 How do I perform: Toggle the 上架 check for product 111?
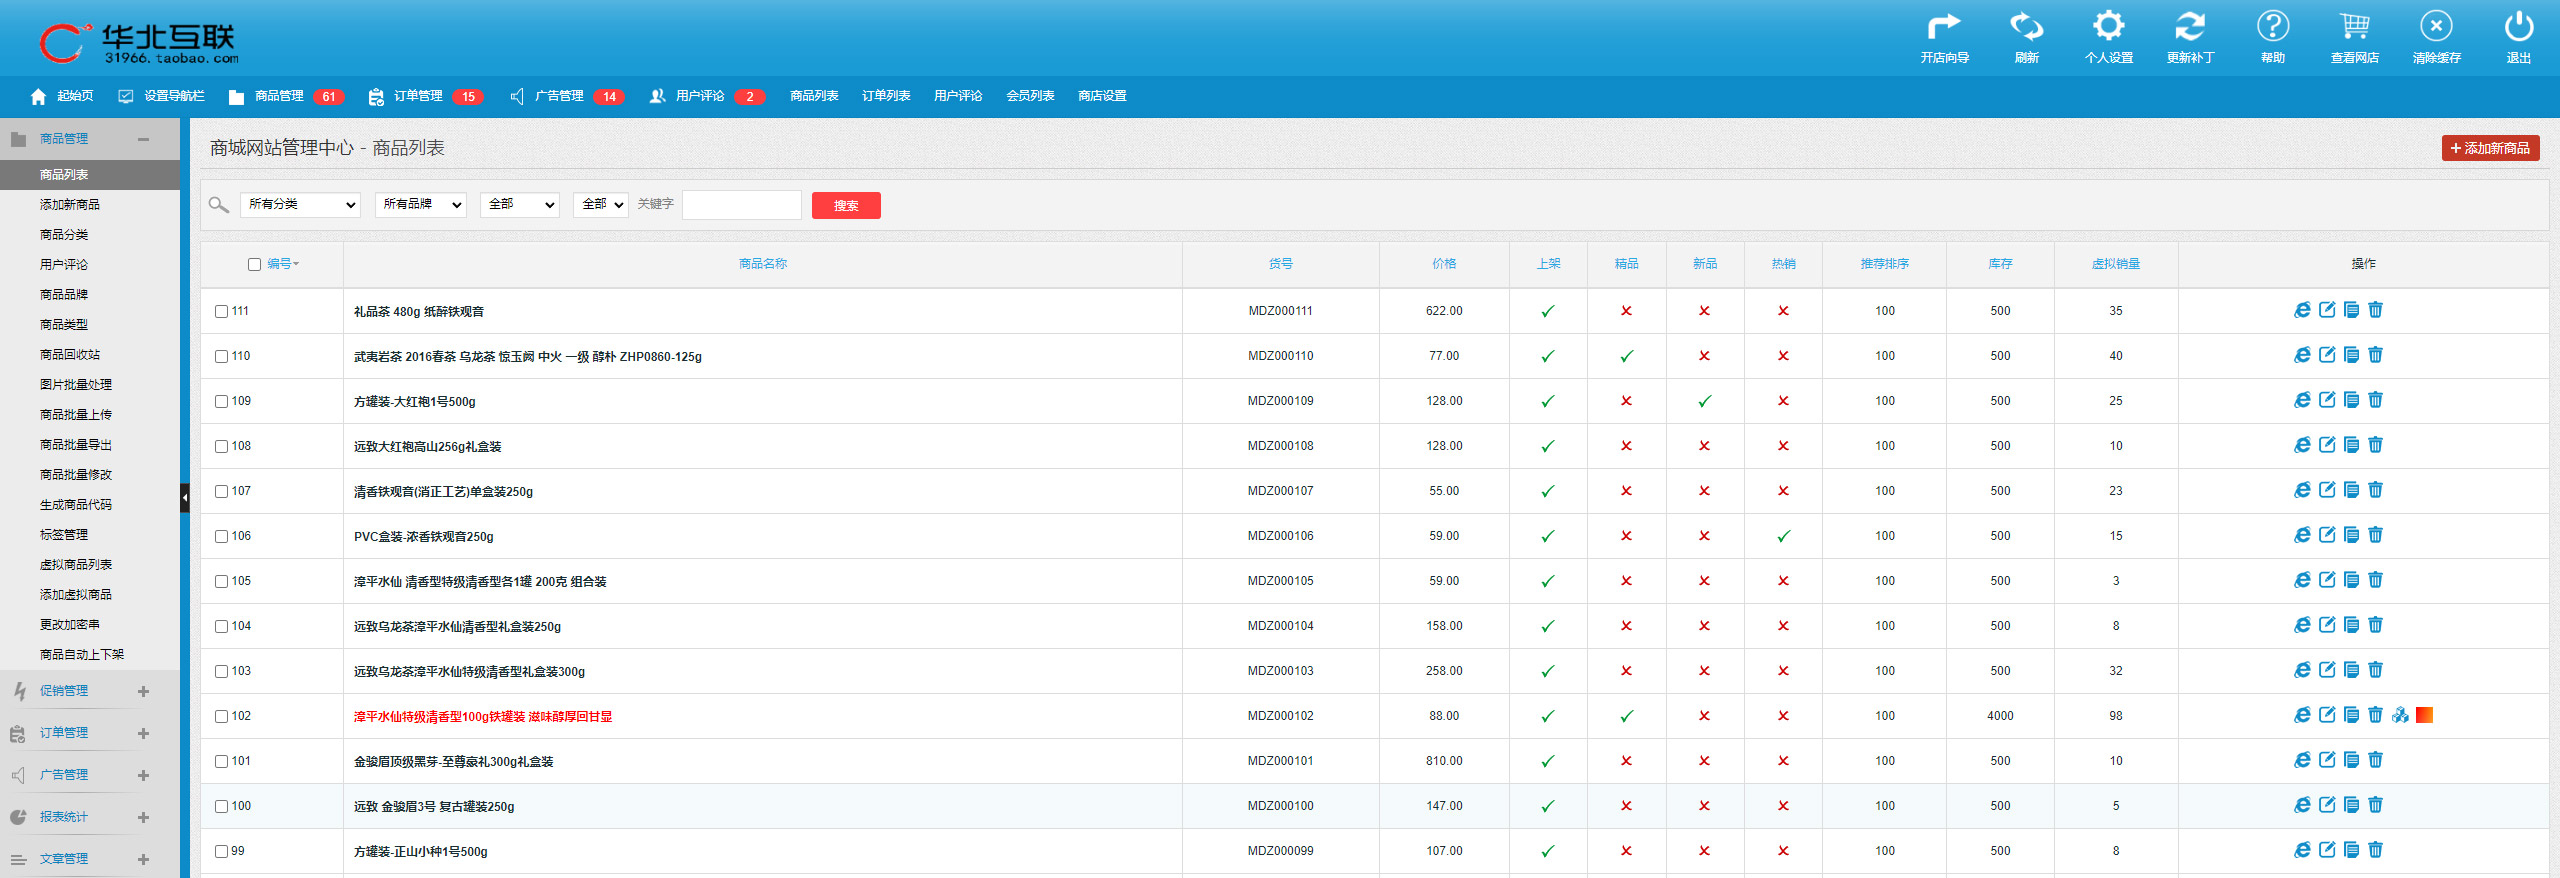(x=1548, y=311)
